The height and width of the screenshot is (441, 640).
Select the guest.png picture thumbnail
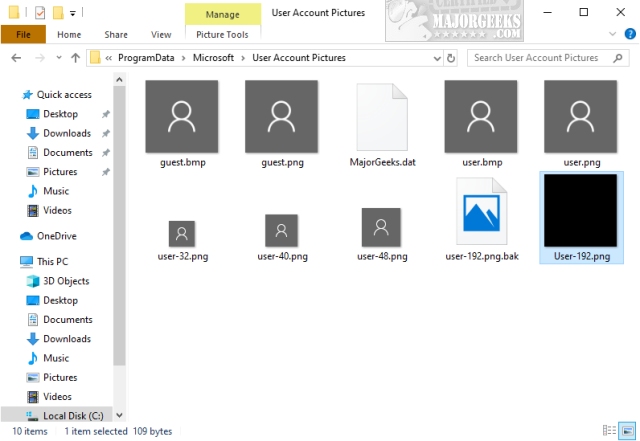click(x=281, y=116)
